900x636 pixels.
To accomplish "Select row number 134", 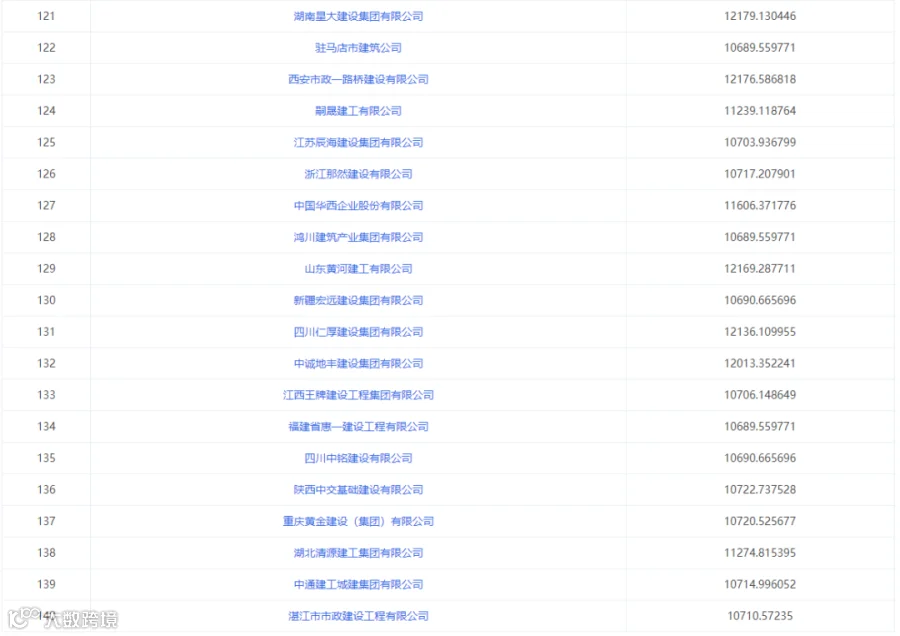I will click(46, 426).
